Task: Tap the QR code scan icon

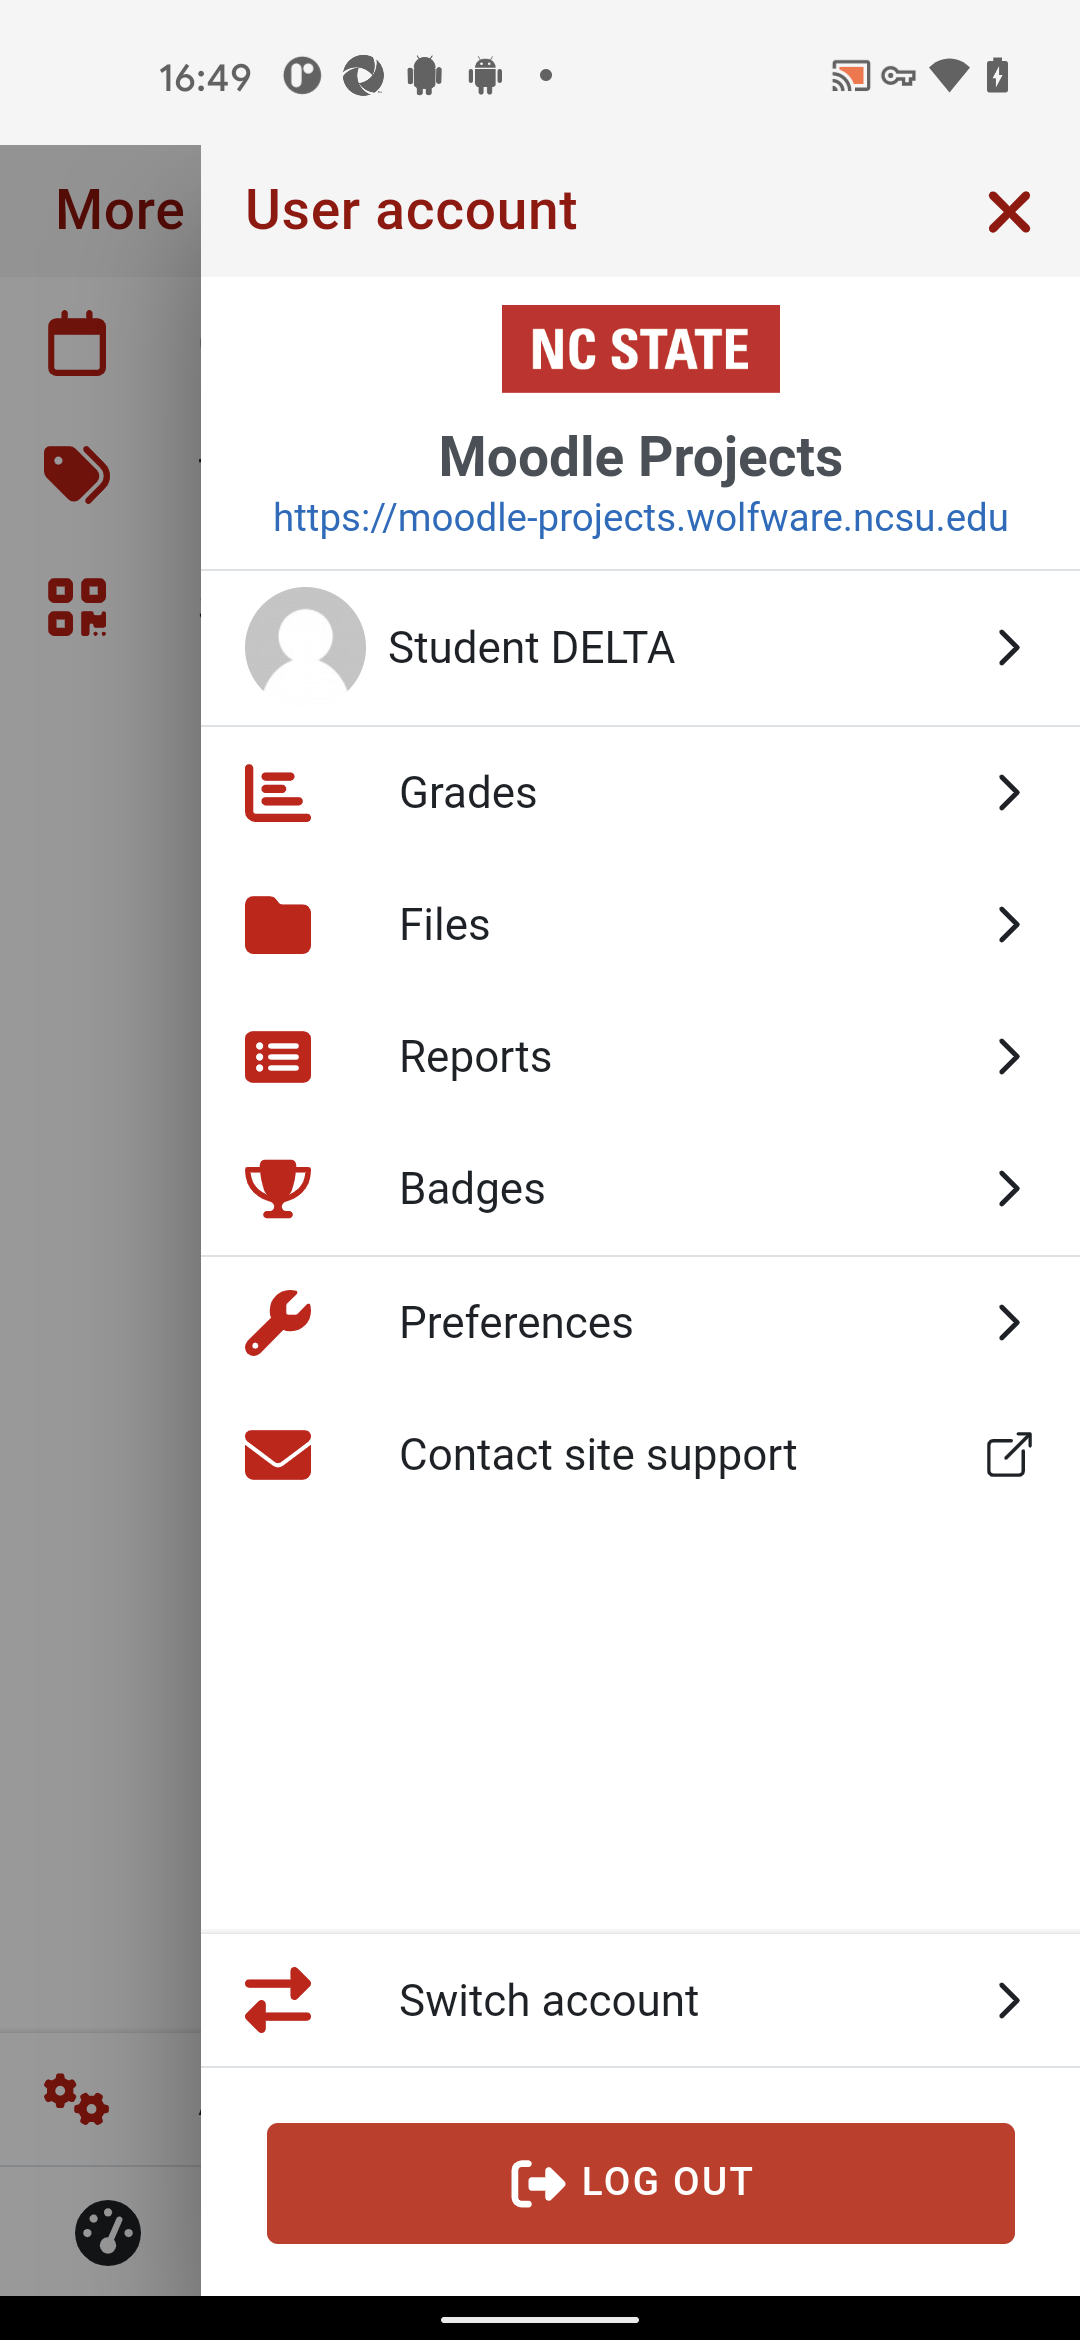Action: (77, 607)
